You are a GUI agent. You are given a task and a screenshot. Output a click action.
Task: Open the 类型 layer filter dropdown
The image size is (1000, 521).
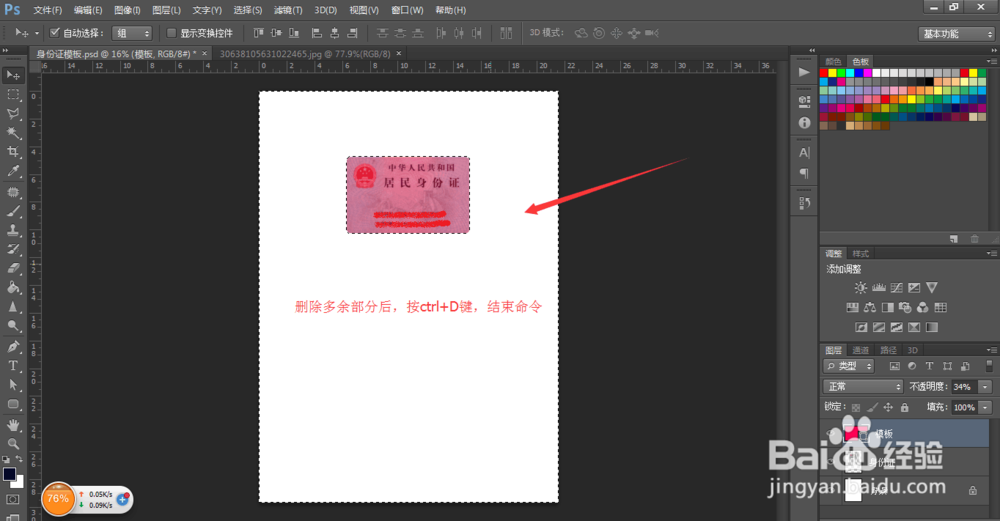(849, 366)
